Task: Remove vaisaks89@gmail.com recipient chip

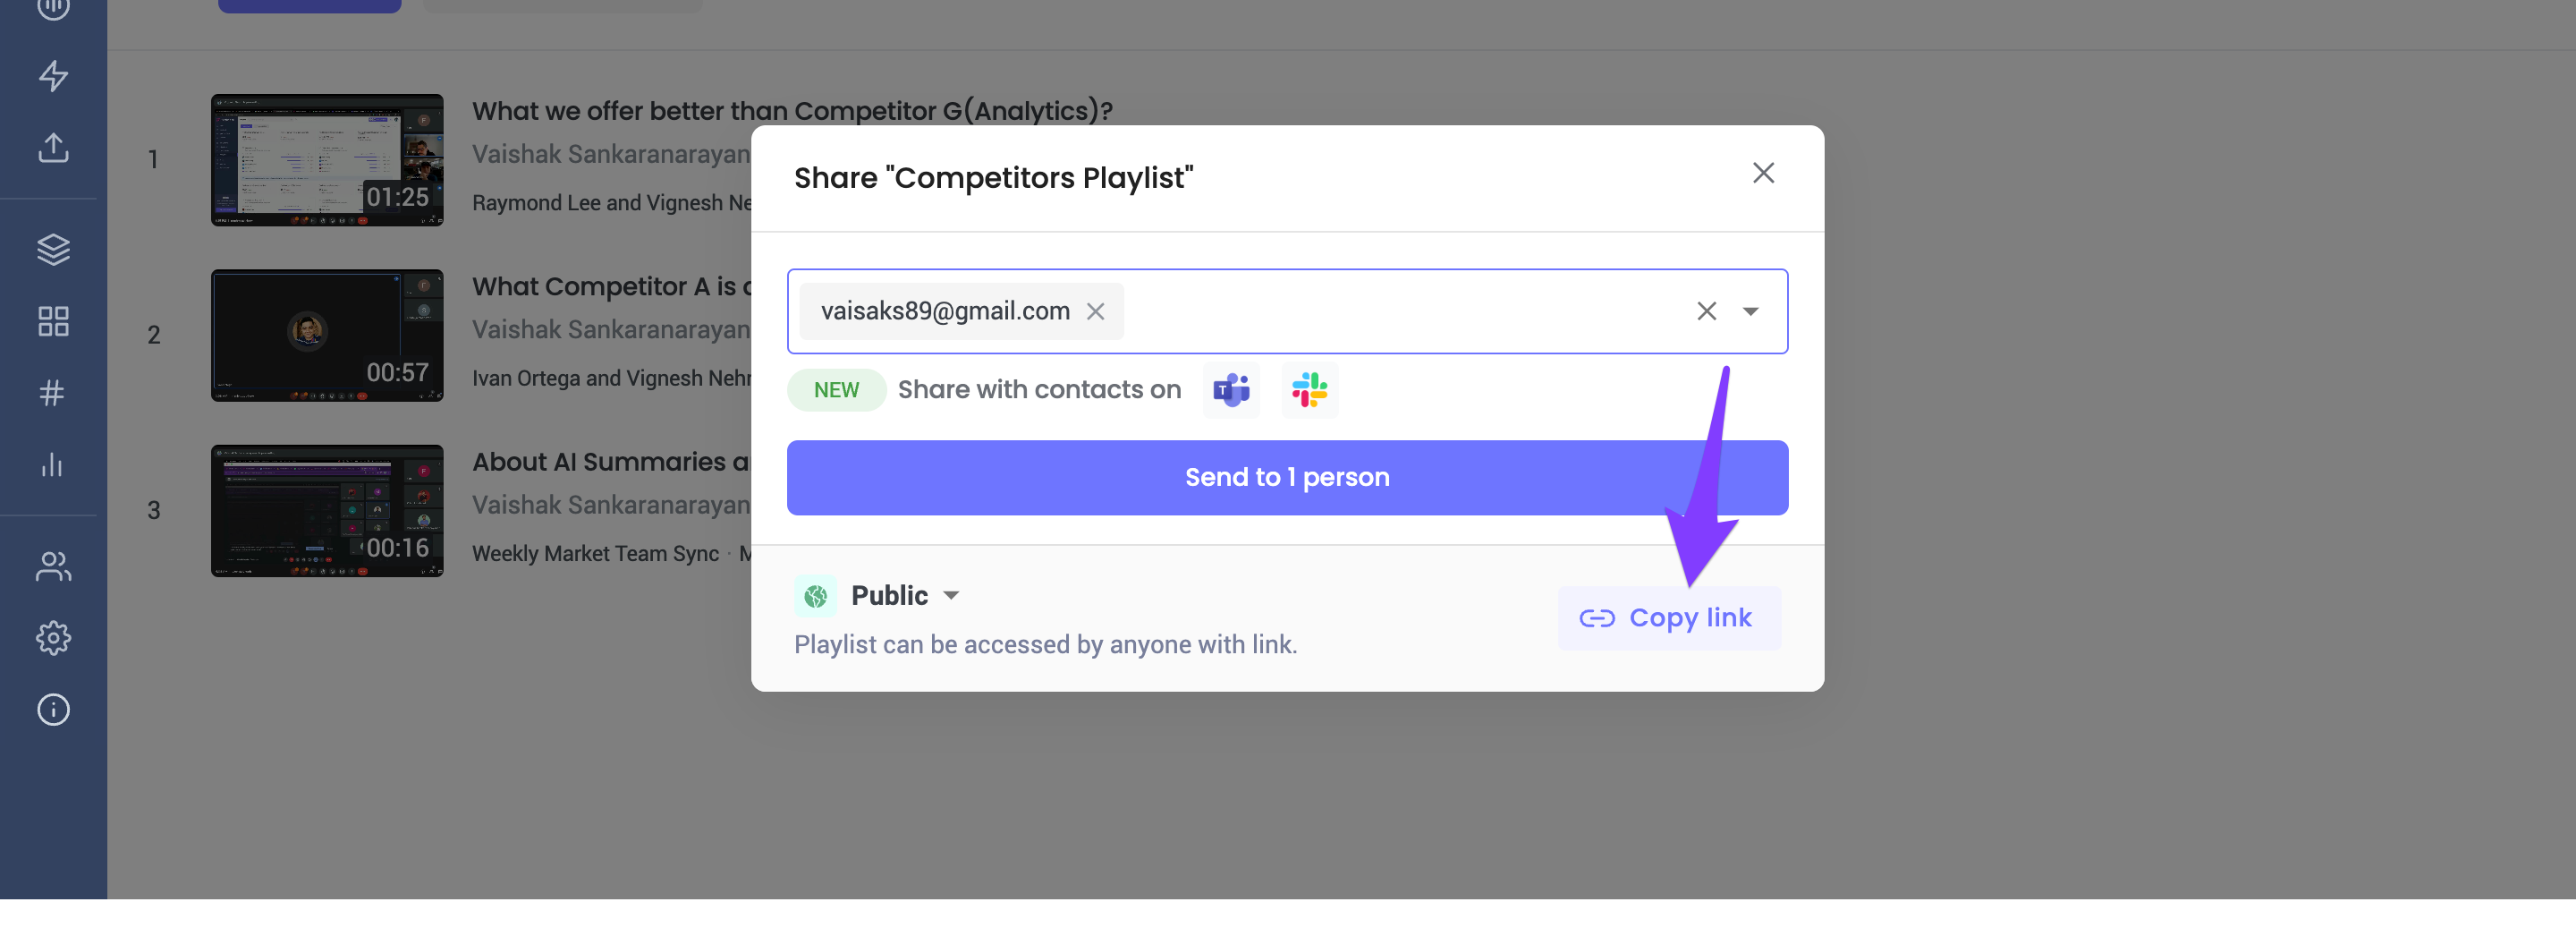Action: 1096,312
